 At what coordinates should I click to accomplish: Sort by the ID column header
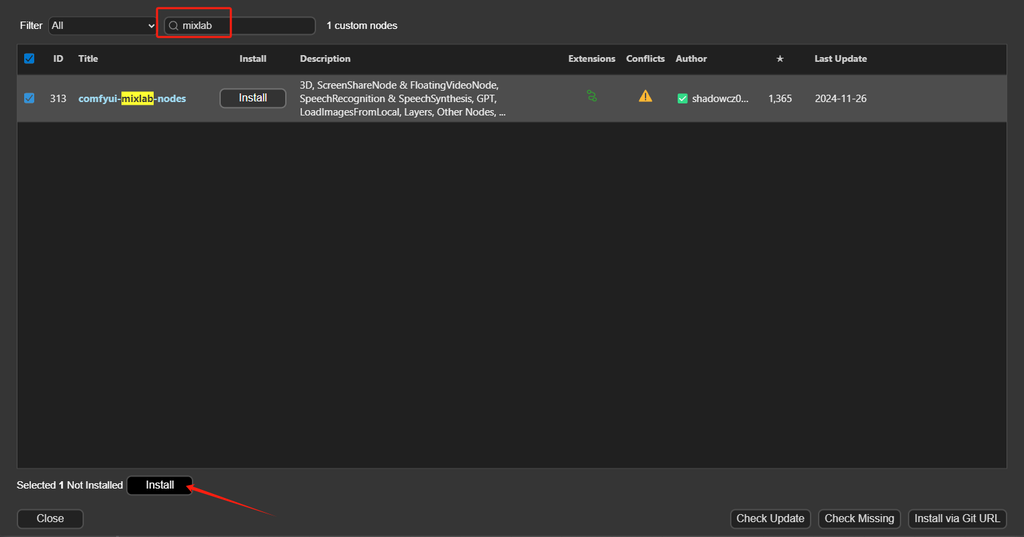58,59
